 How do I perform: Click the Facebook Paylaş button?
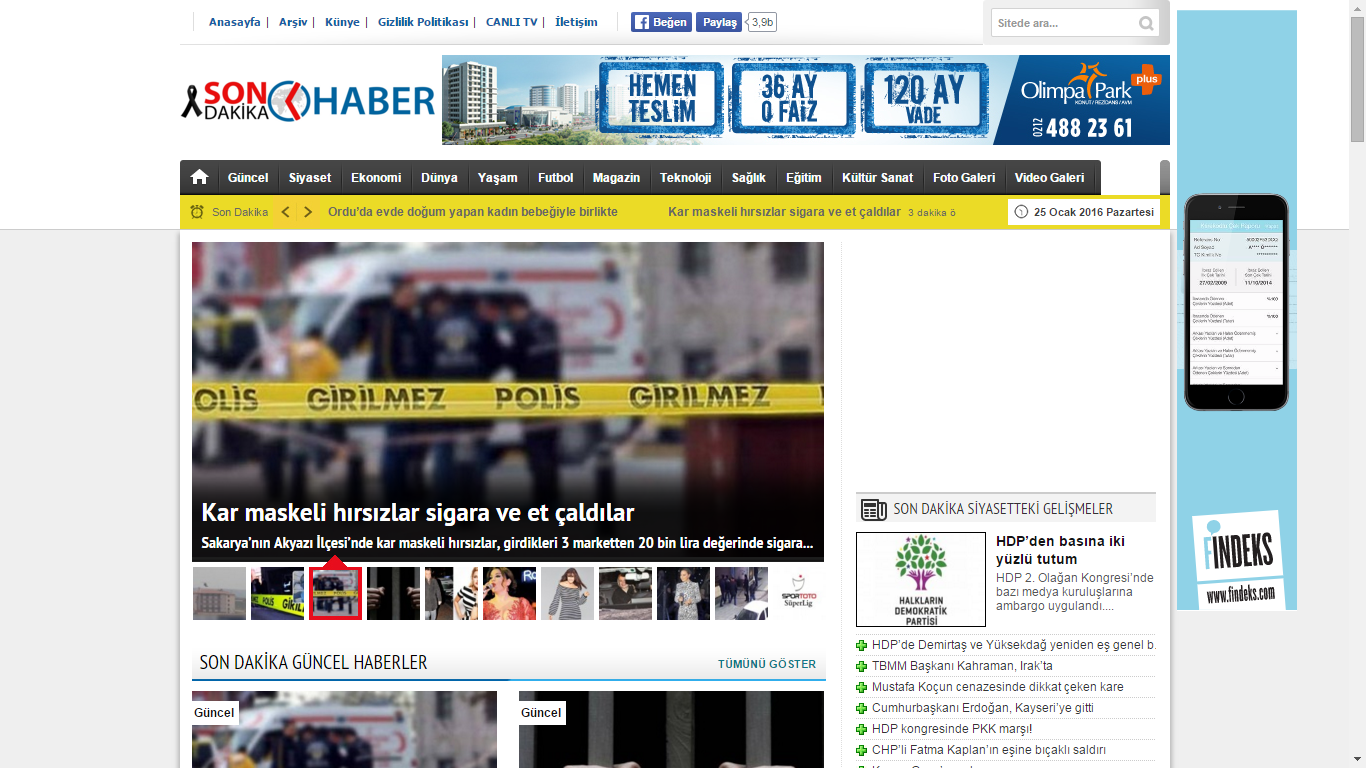(x=719, y=22)
